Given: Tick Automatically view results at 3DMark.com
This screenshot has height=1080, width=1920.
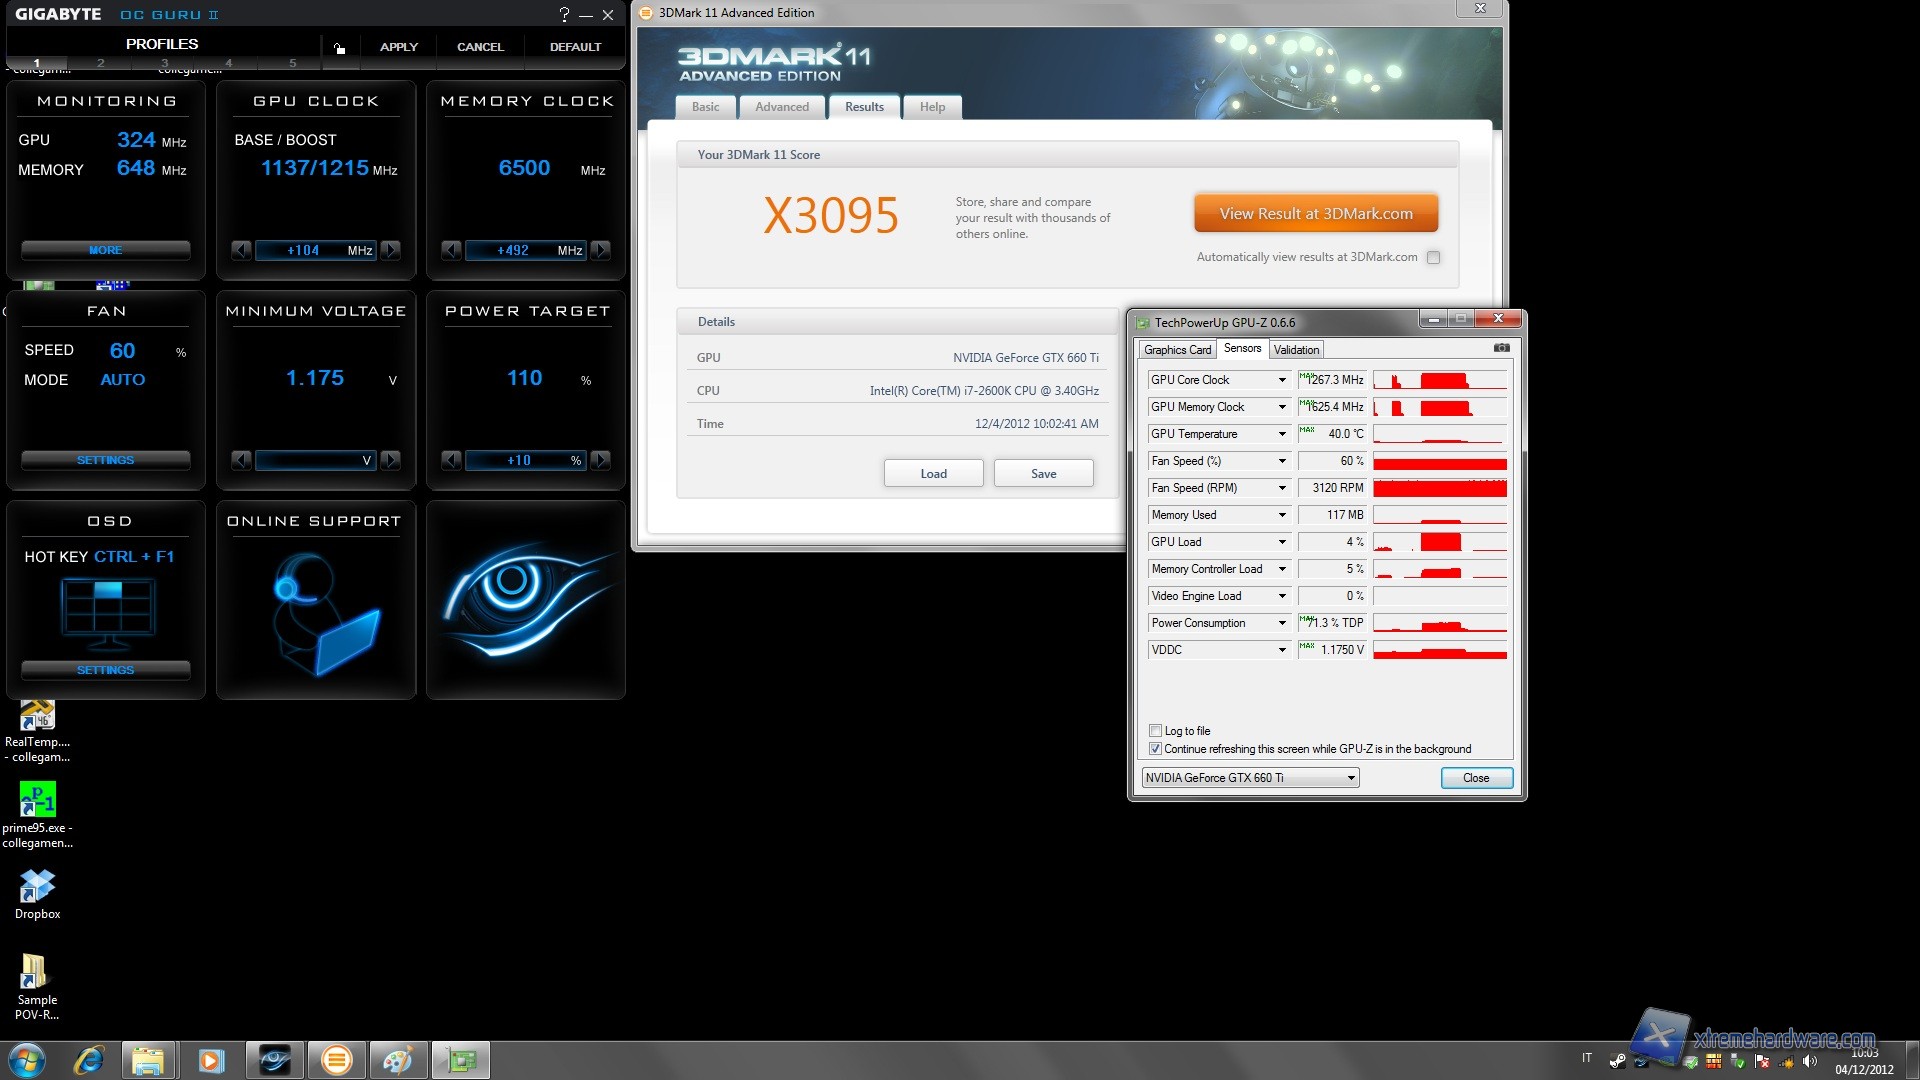Looking at the screenshot, I should click(x=1433, y=257).
